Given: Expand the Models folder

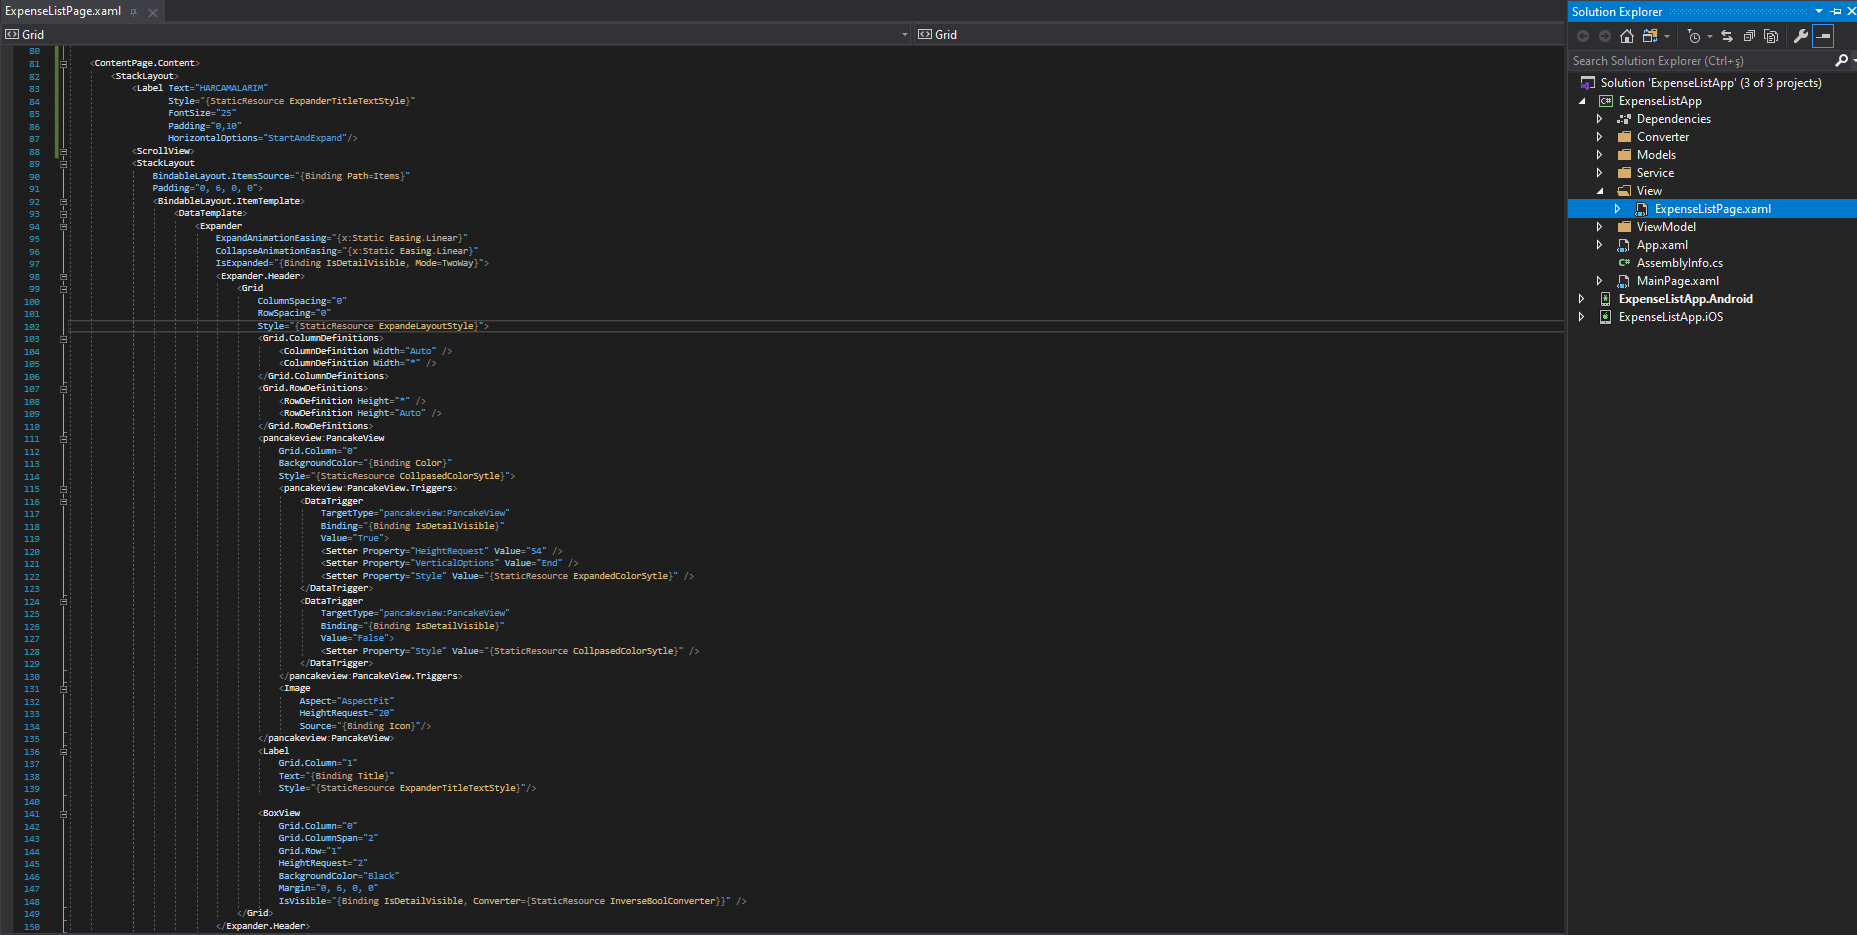Looking at the screenshot, I should tap(1600, 154).
